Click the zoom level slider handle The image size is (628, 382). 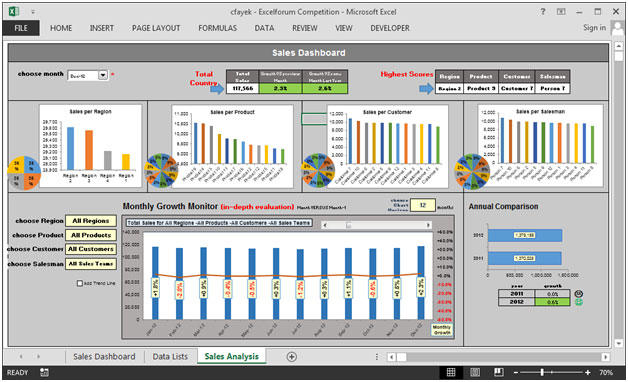(x=542, y=372)
